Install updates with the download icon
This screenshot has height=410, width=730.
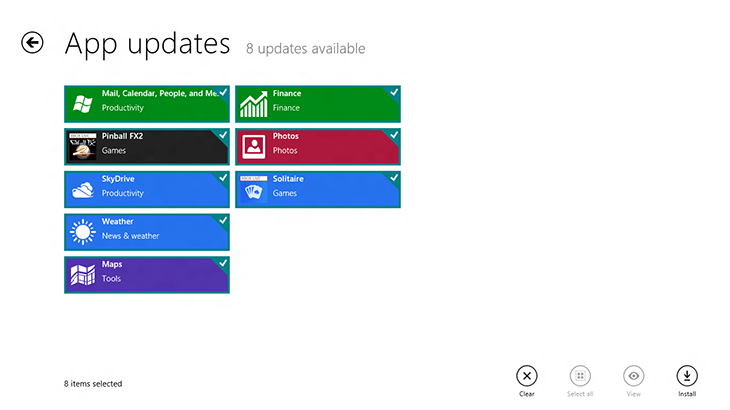pyautogui.click(x=687, y=376)
